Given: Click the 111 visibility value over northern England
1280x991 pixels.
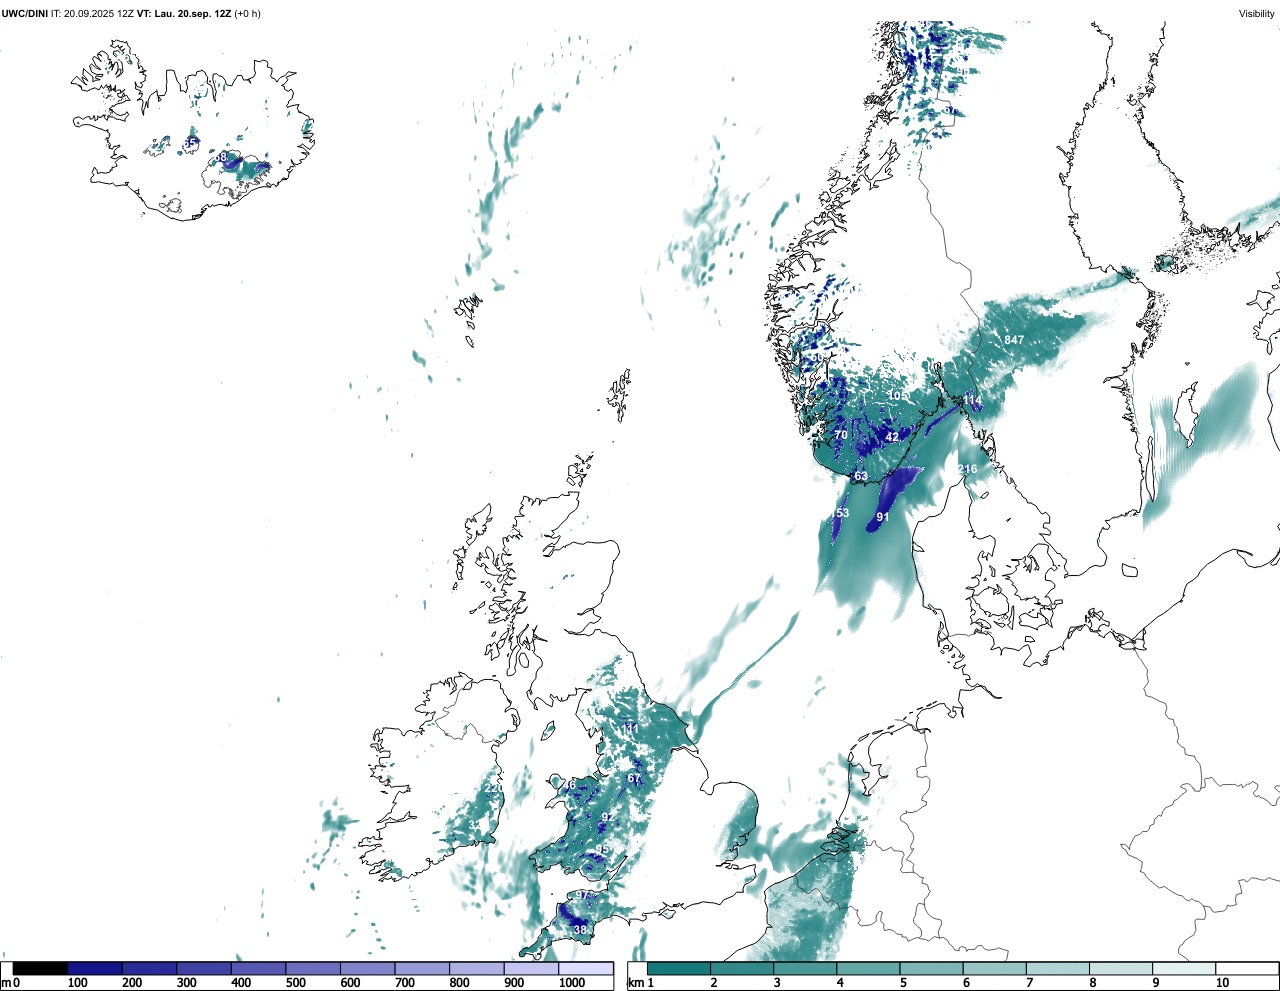Looking at the screenshot, I should 629,729.
